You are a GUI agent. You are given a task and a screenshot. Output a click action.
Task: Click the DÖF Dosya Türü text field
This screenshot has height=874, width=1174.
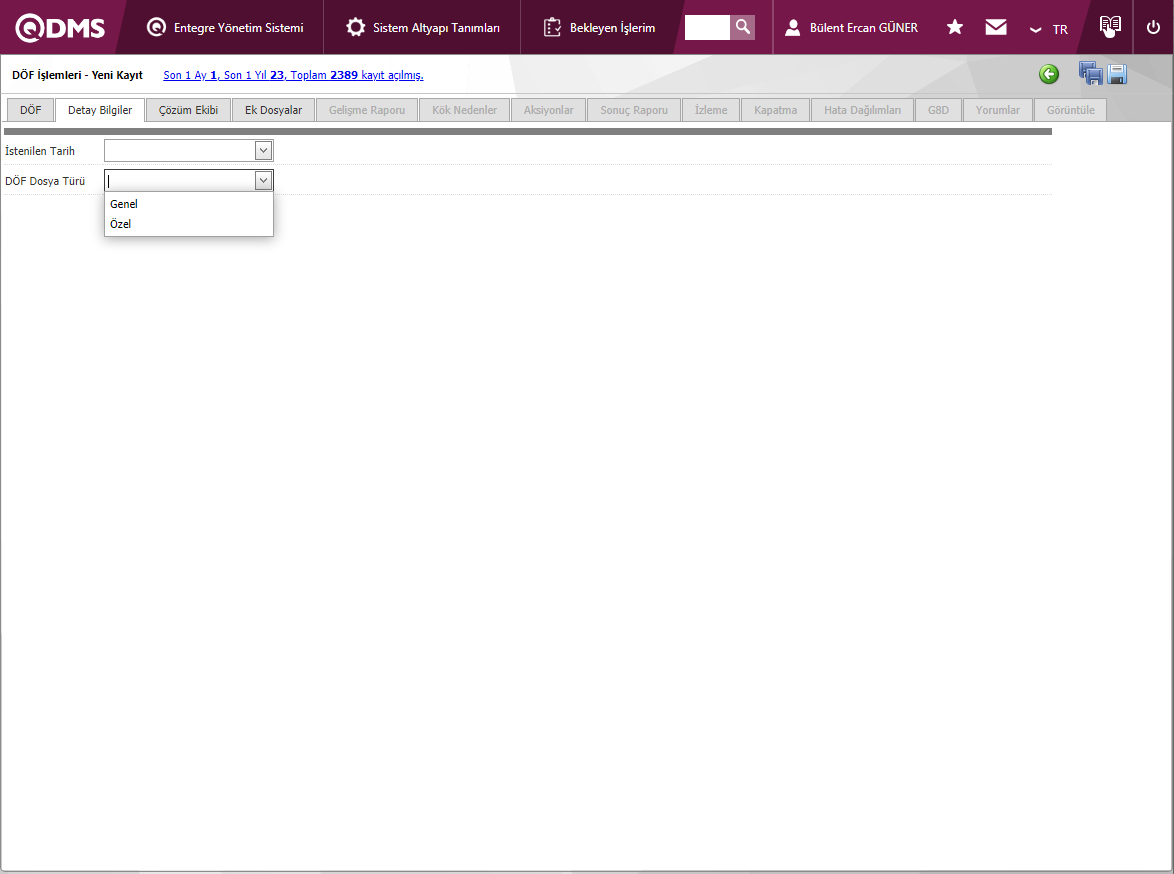(x=180, y=180)
